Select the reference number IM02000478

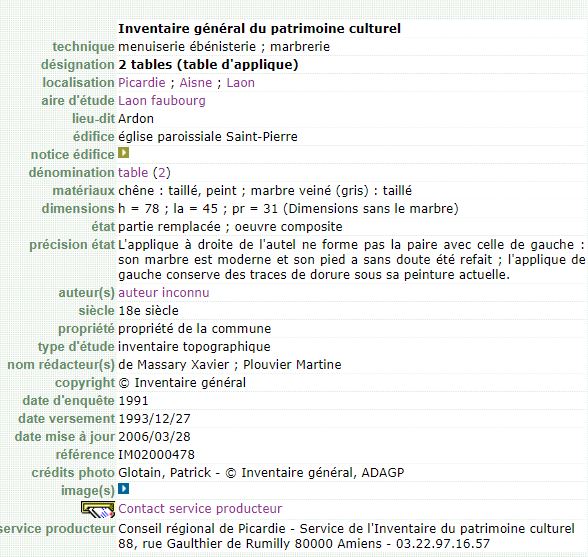156,455
